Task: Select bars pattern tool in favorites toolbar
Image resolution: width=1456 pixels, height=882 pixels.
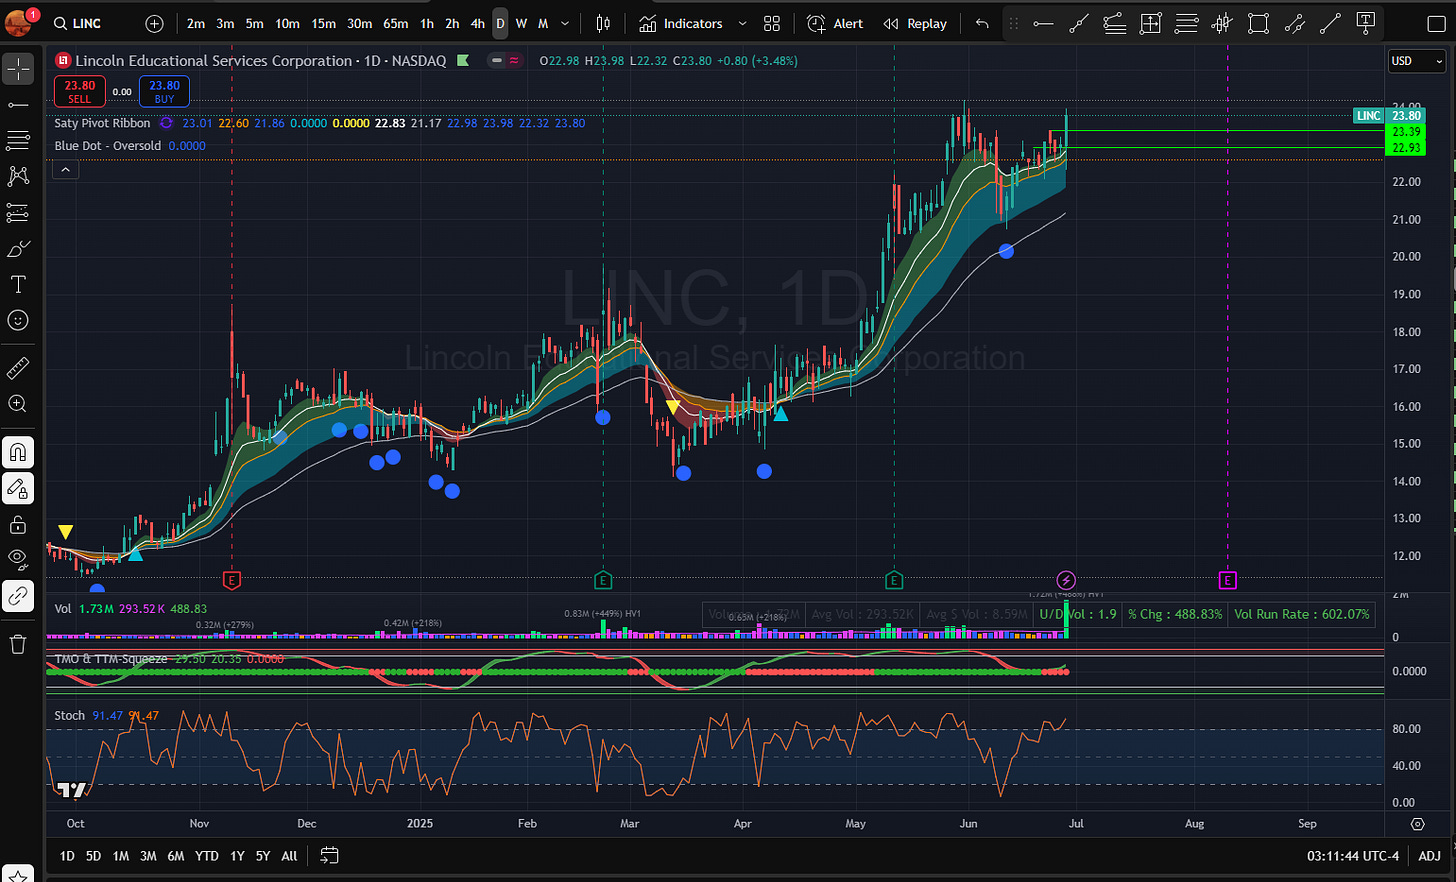Action: tap(1222, 23)
